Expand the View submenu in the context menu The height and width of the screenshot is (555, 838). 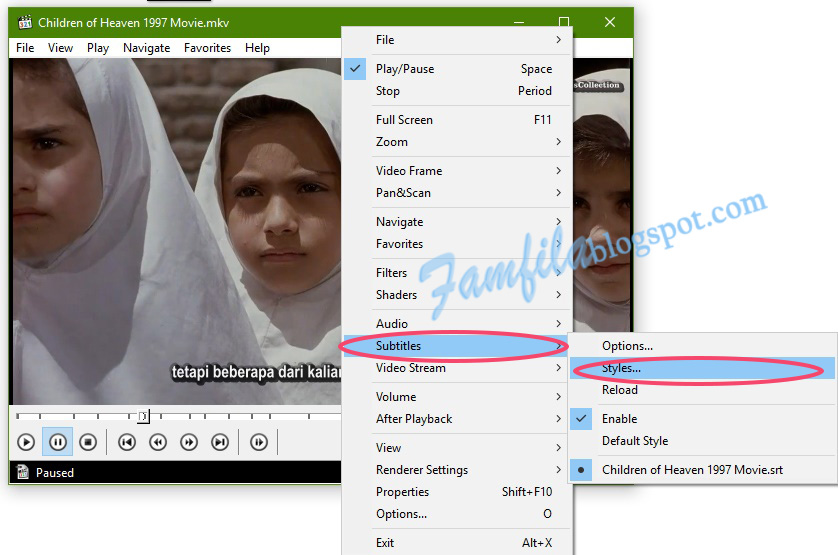[457, 448]
